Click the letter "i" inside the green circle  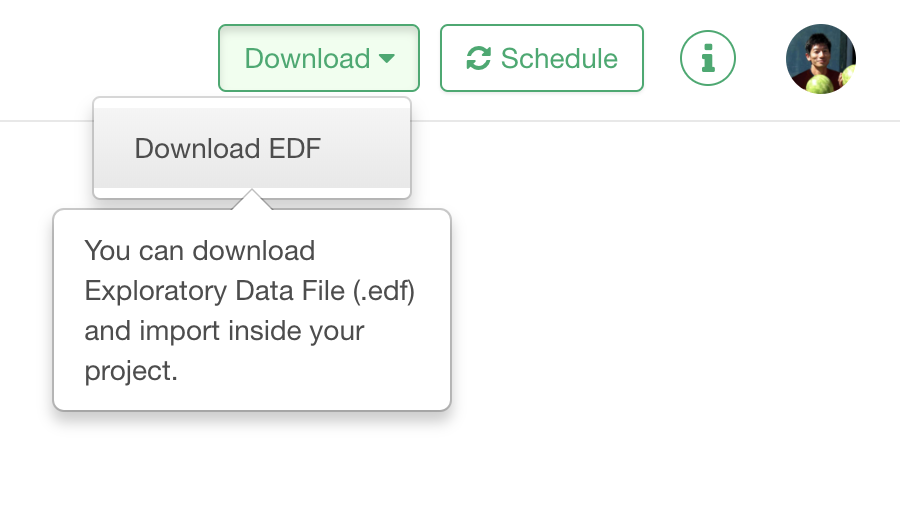(708, 59)
